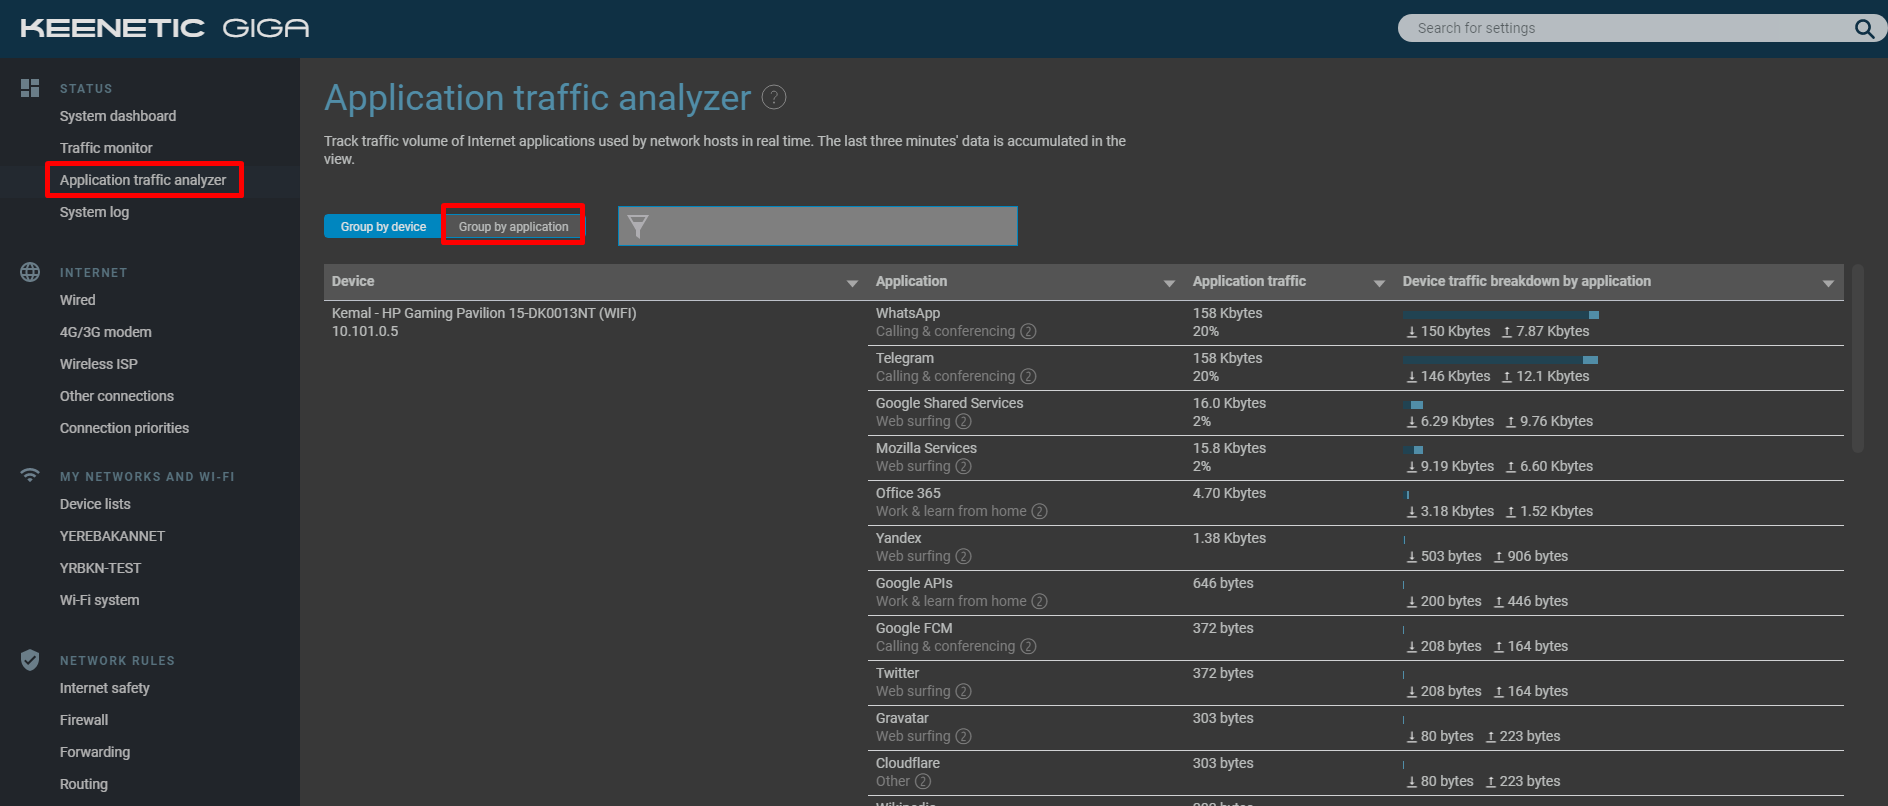This screenshot has height=806, width=1888.
Task: Switch to Group by application
Action: coord(513,227)
